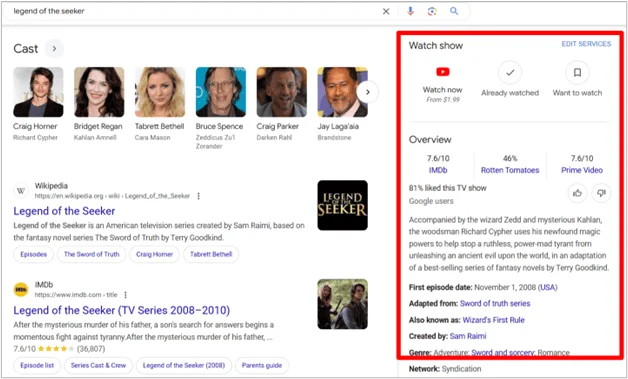Image resolution: width=628 pixels, height=379 pixels.
Task: Open Wikipedia result three-dot menu
Action: (198, 196)
